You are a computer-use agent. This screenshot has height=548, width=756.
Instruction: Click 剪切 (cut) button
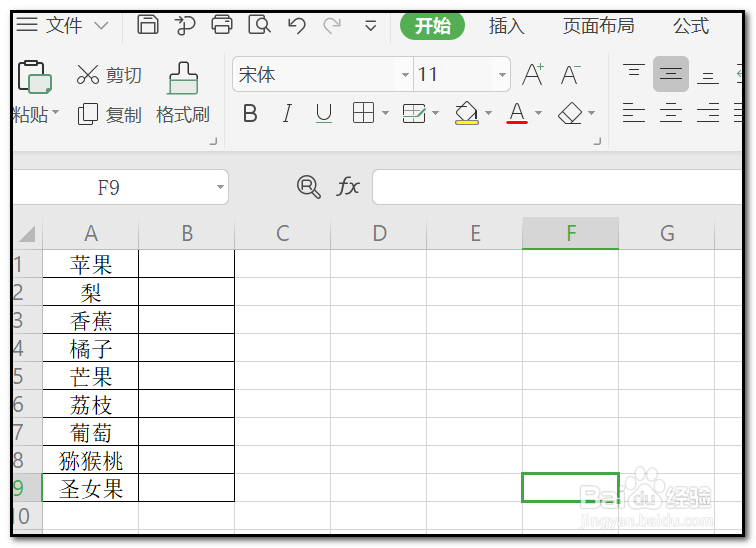[109, 75]
